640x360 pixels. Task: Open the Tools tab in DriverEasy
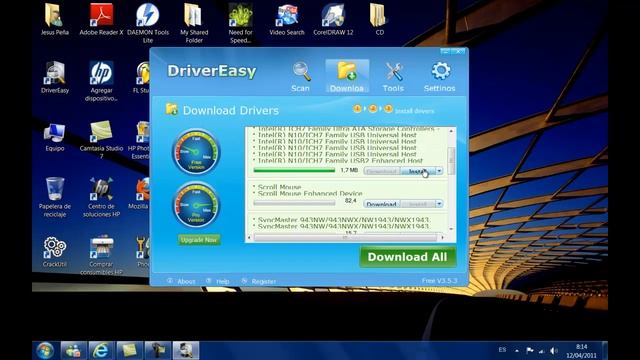point(393,76)
